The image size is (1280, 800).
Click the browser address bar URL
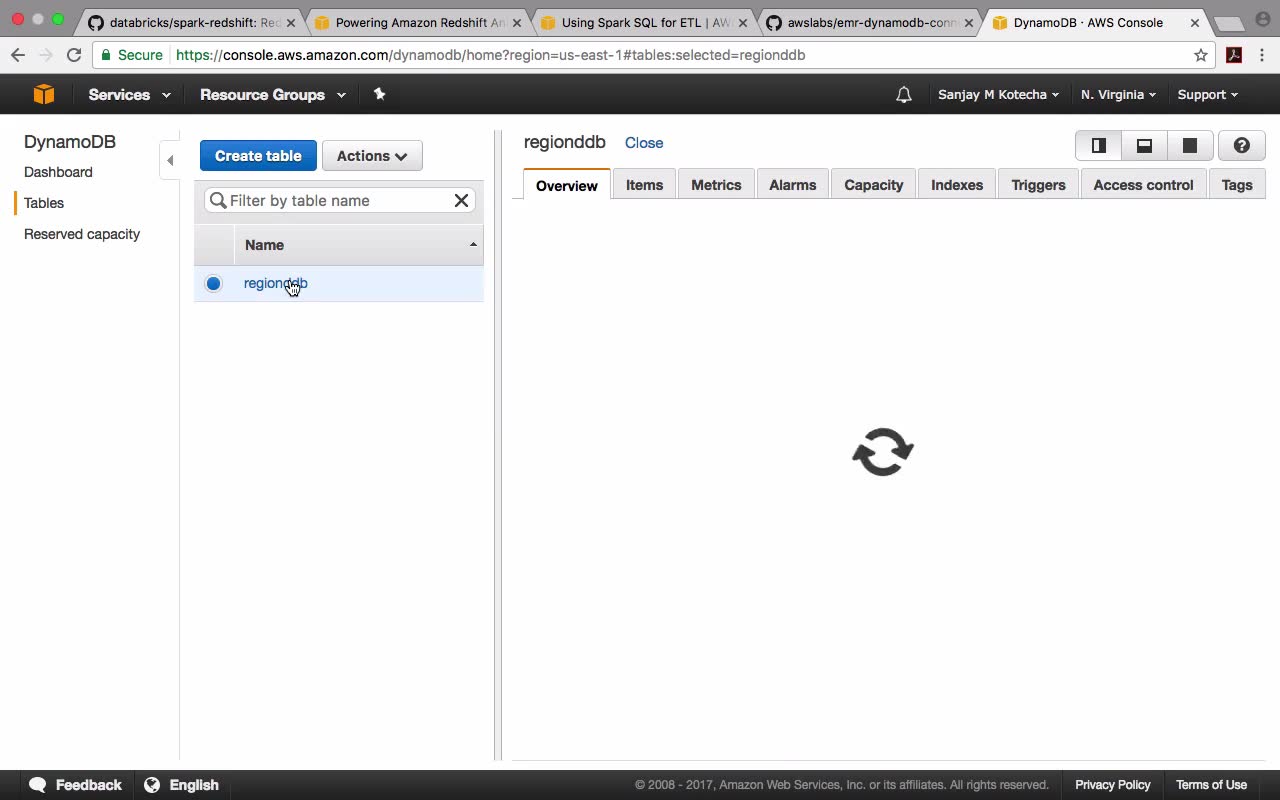tap(490, 55)
